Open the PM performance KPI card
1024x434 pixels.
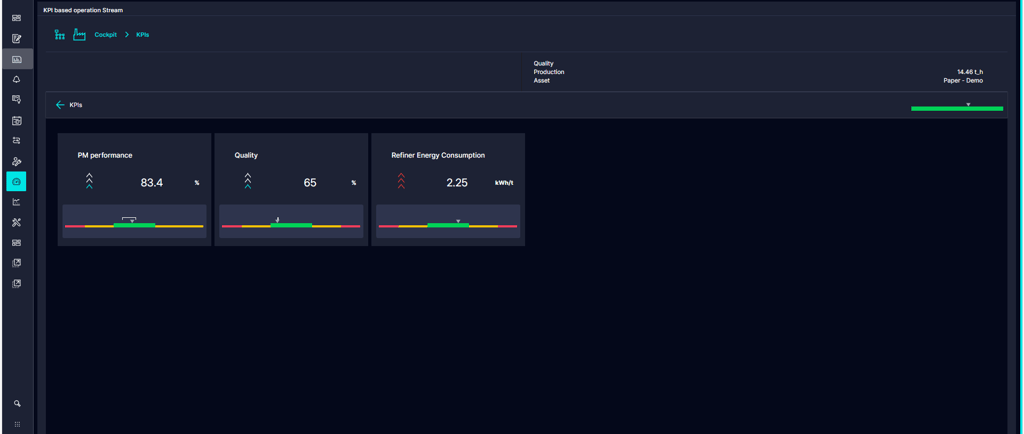pyautogui.click(x=135, y=189)
